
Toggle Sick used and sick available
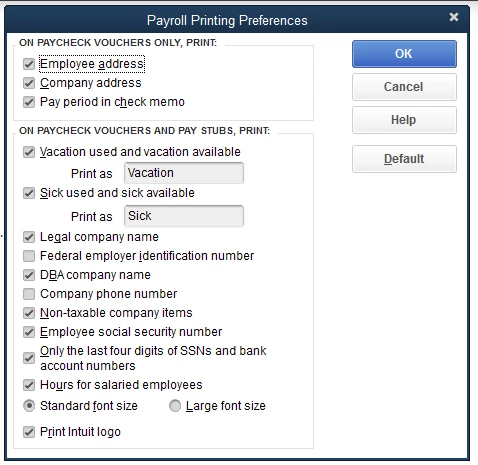29,193
